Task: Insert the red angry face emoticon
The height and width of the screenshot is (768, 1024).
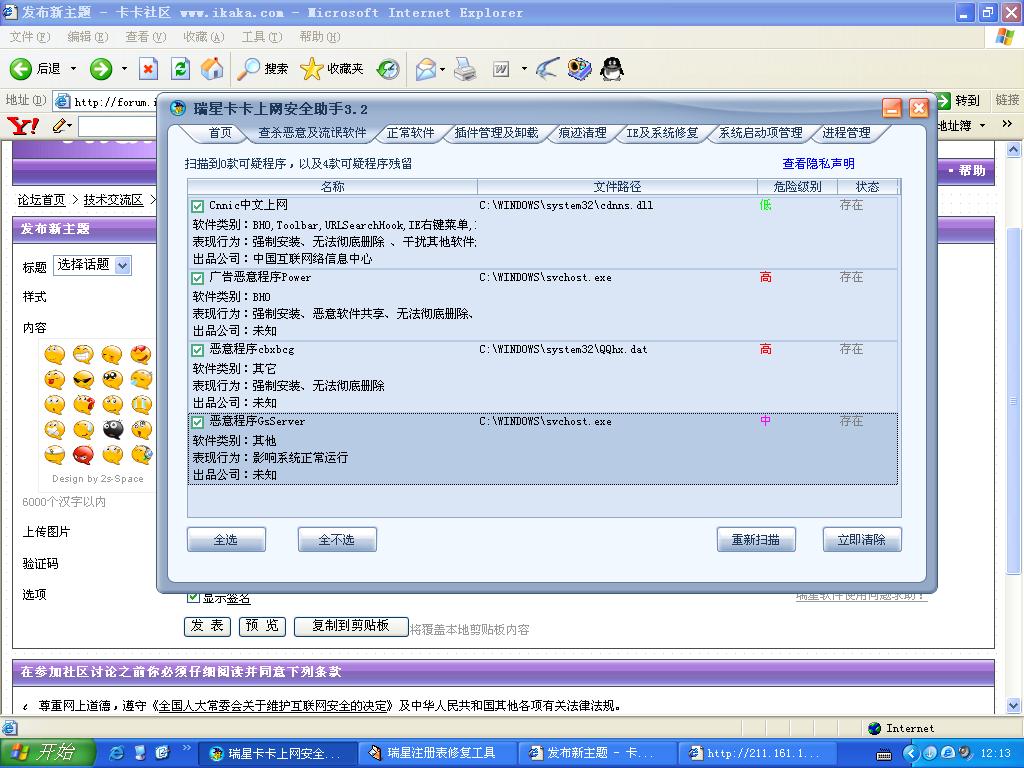Action: tap(83, 454)
